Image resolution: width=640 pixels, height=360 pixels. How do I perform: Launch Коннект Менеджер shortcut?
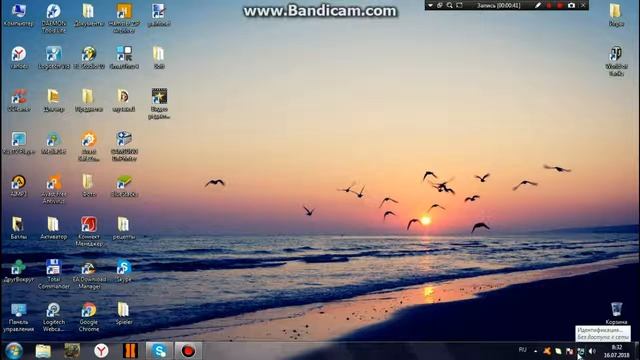coord(89,231)
